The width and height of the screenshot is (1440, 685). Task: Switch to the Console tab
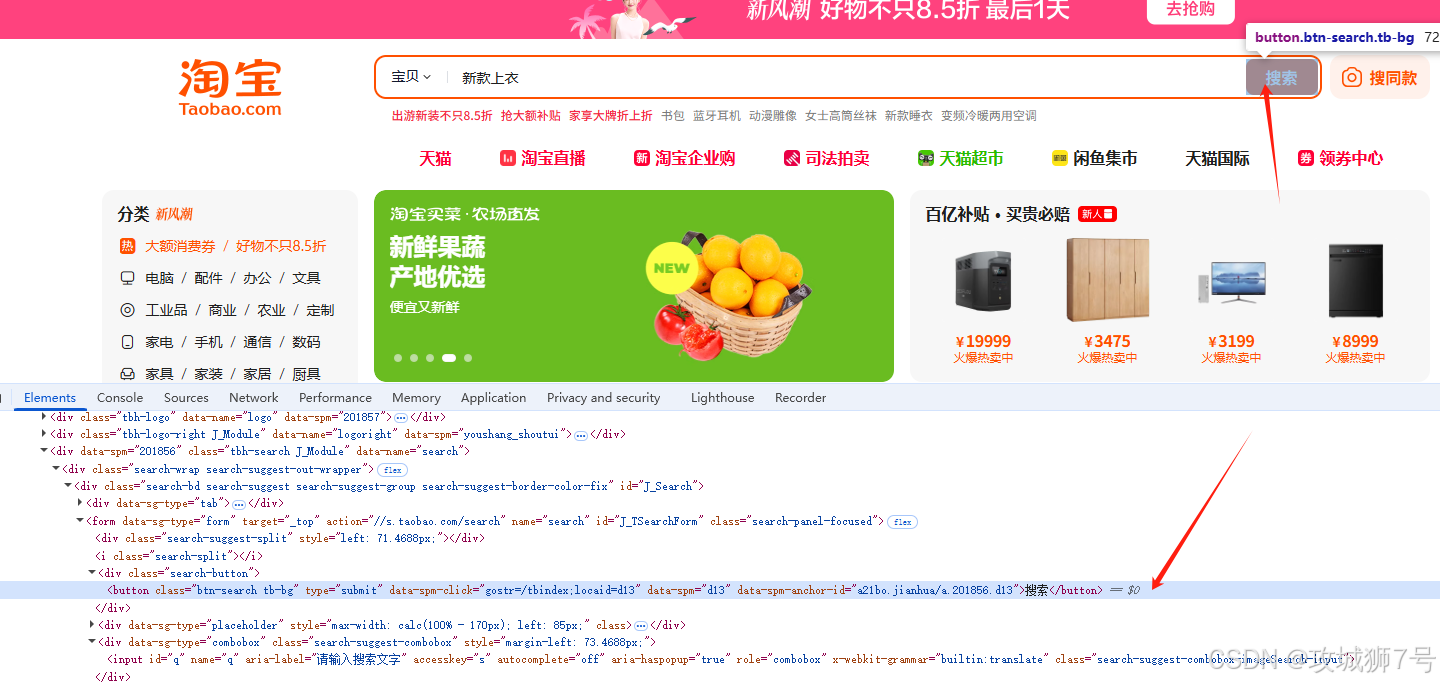[x=120, y=397]
